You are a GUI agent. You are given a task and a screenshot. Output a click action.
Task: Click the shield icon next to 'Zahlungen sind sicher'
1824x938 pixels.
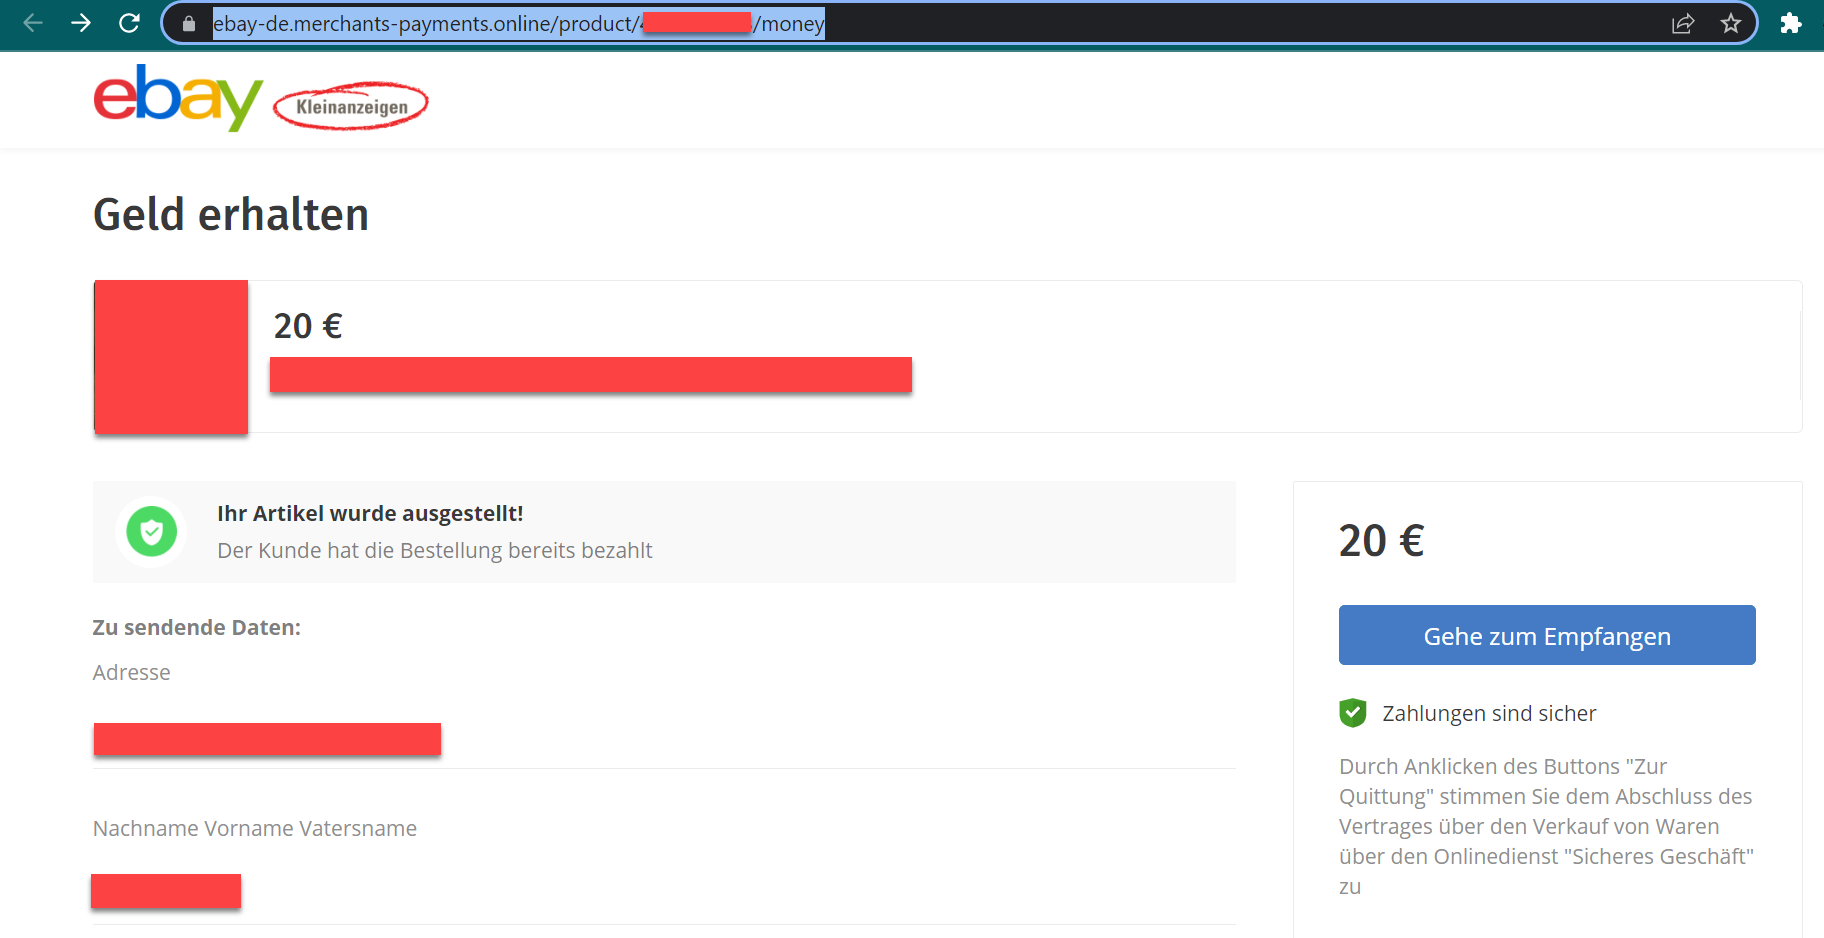click(x=1353, y=713)
